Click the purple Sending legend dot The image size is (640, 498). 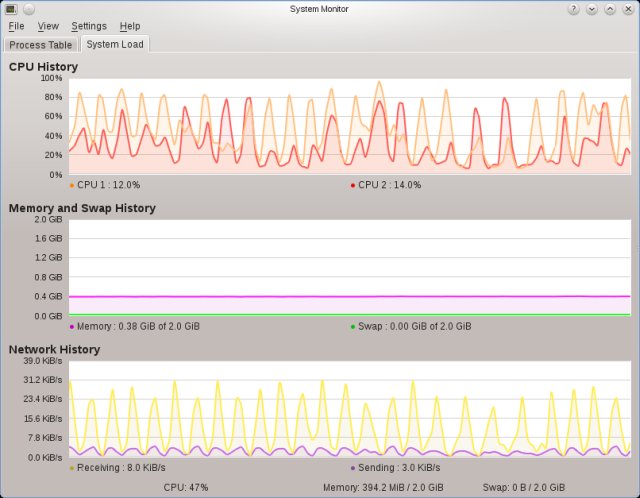(x=353, y=467)
